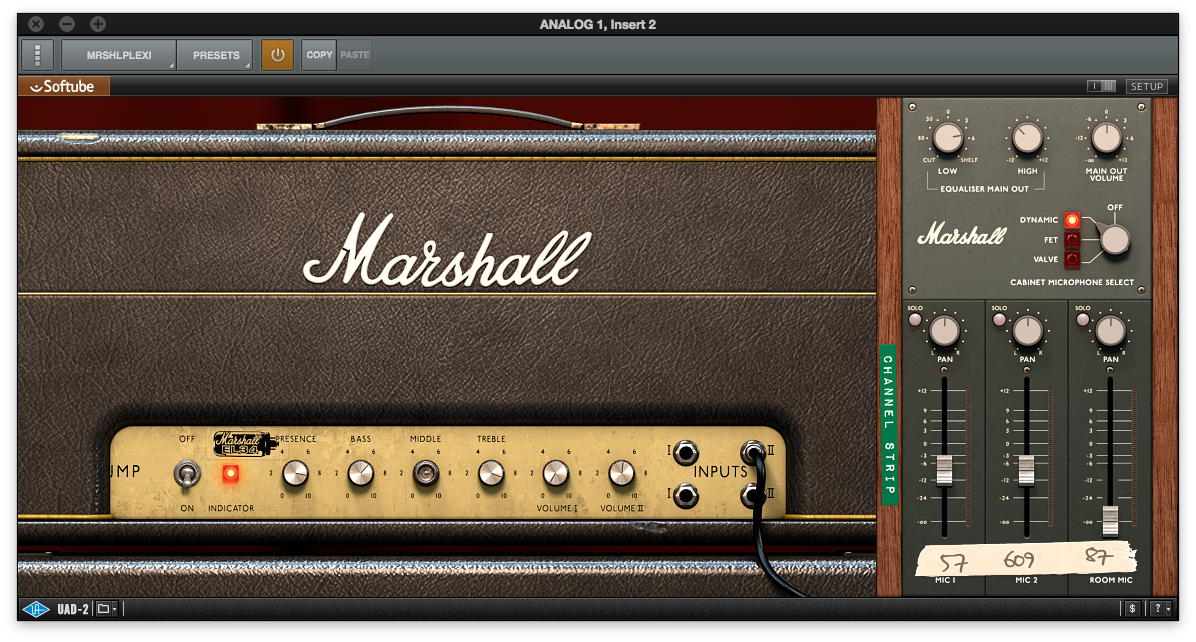Open the three-dot plugin options menu
1196x642 pixels.
tap(37, 55)
